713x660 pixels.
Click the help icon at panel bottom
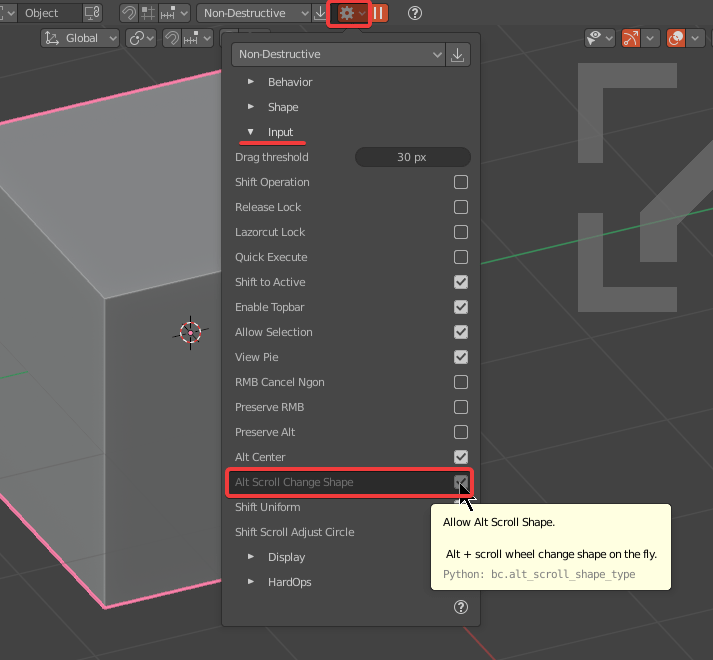(461, 607)
